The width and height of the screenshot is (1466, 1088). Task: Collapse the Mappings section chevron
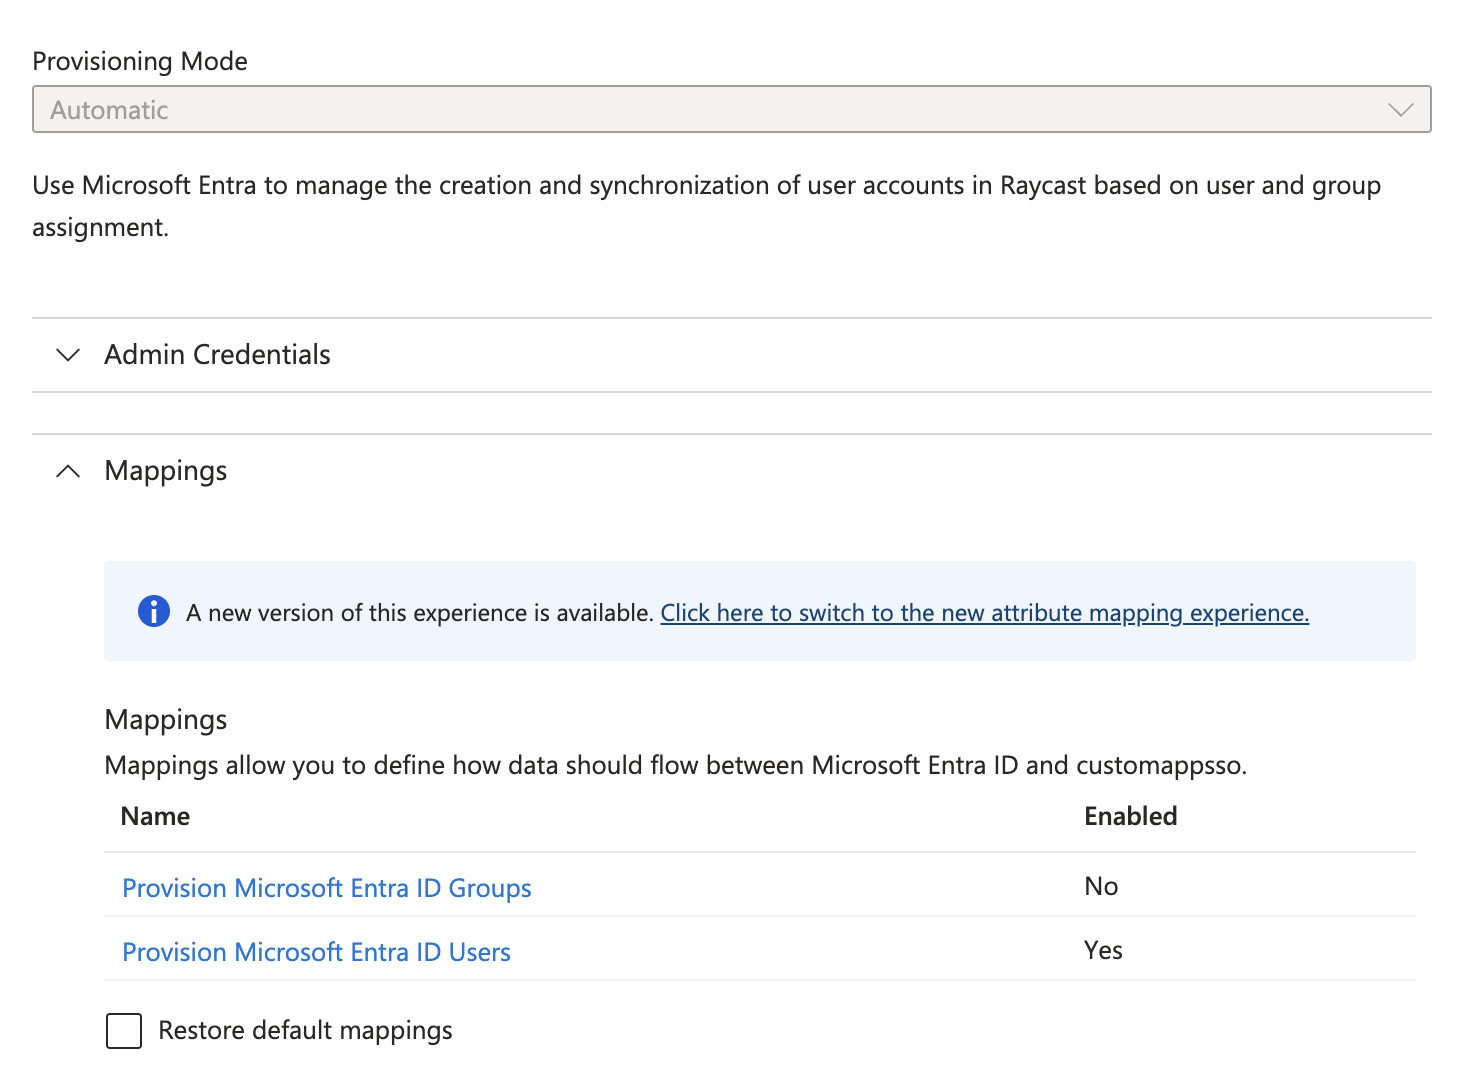click(68, 471)
